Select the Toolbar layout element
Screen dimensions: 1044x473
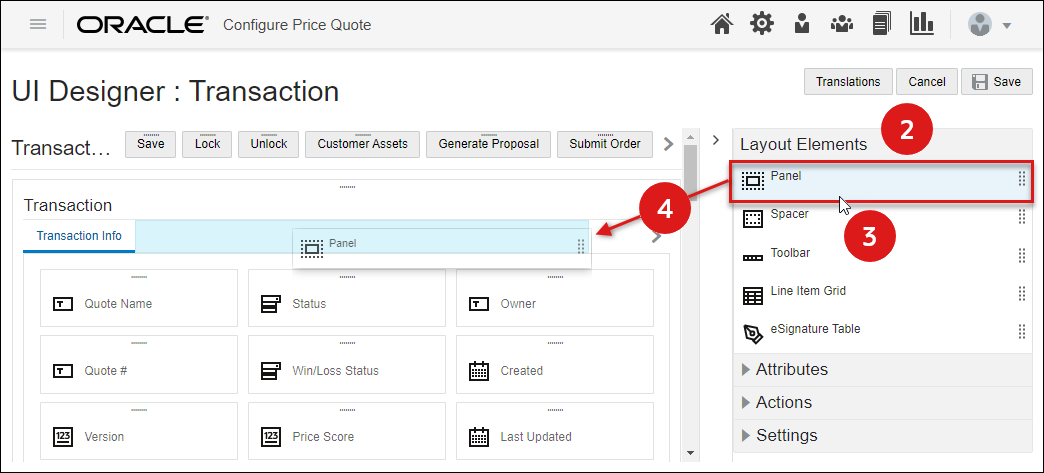pyautogui.click(x=790, y=254)
